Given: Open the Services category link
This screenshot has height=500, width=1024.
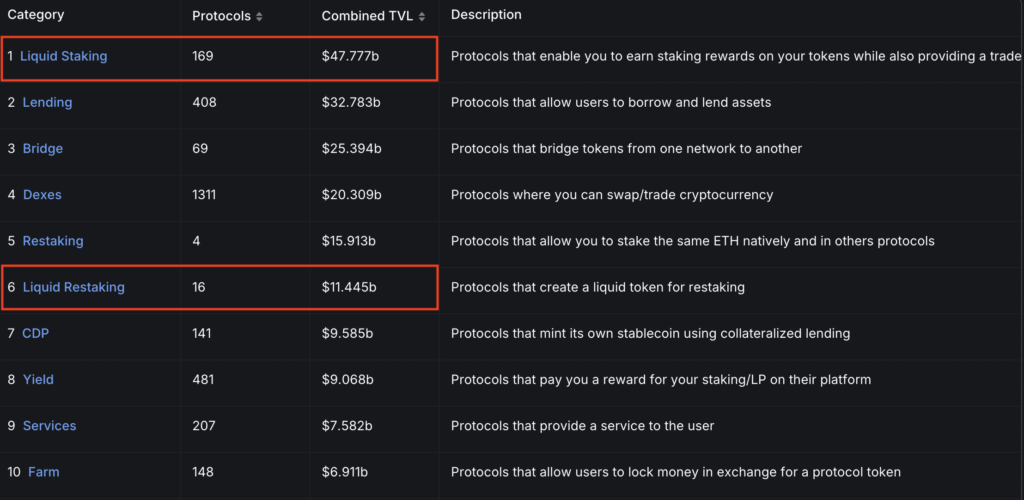Looking at the screenshot, I should 50,426.
